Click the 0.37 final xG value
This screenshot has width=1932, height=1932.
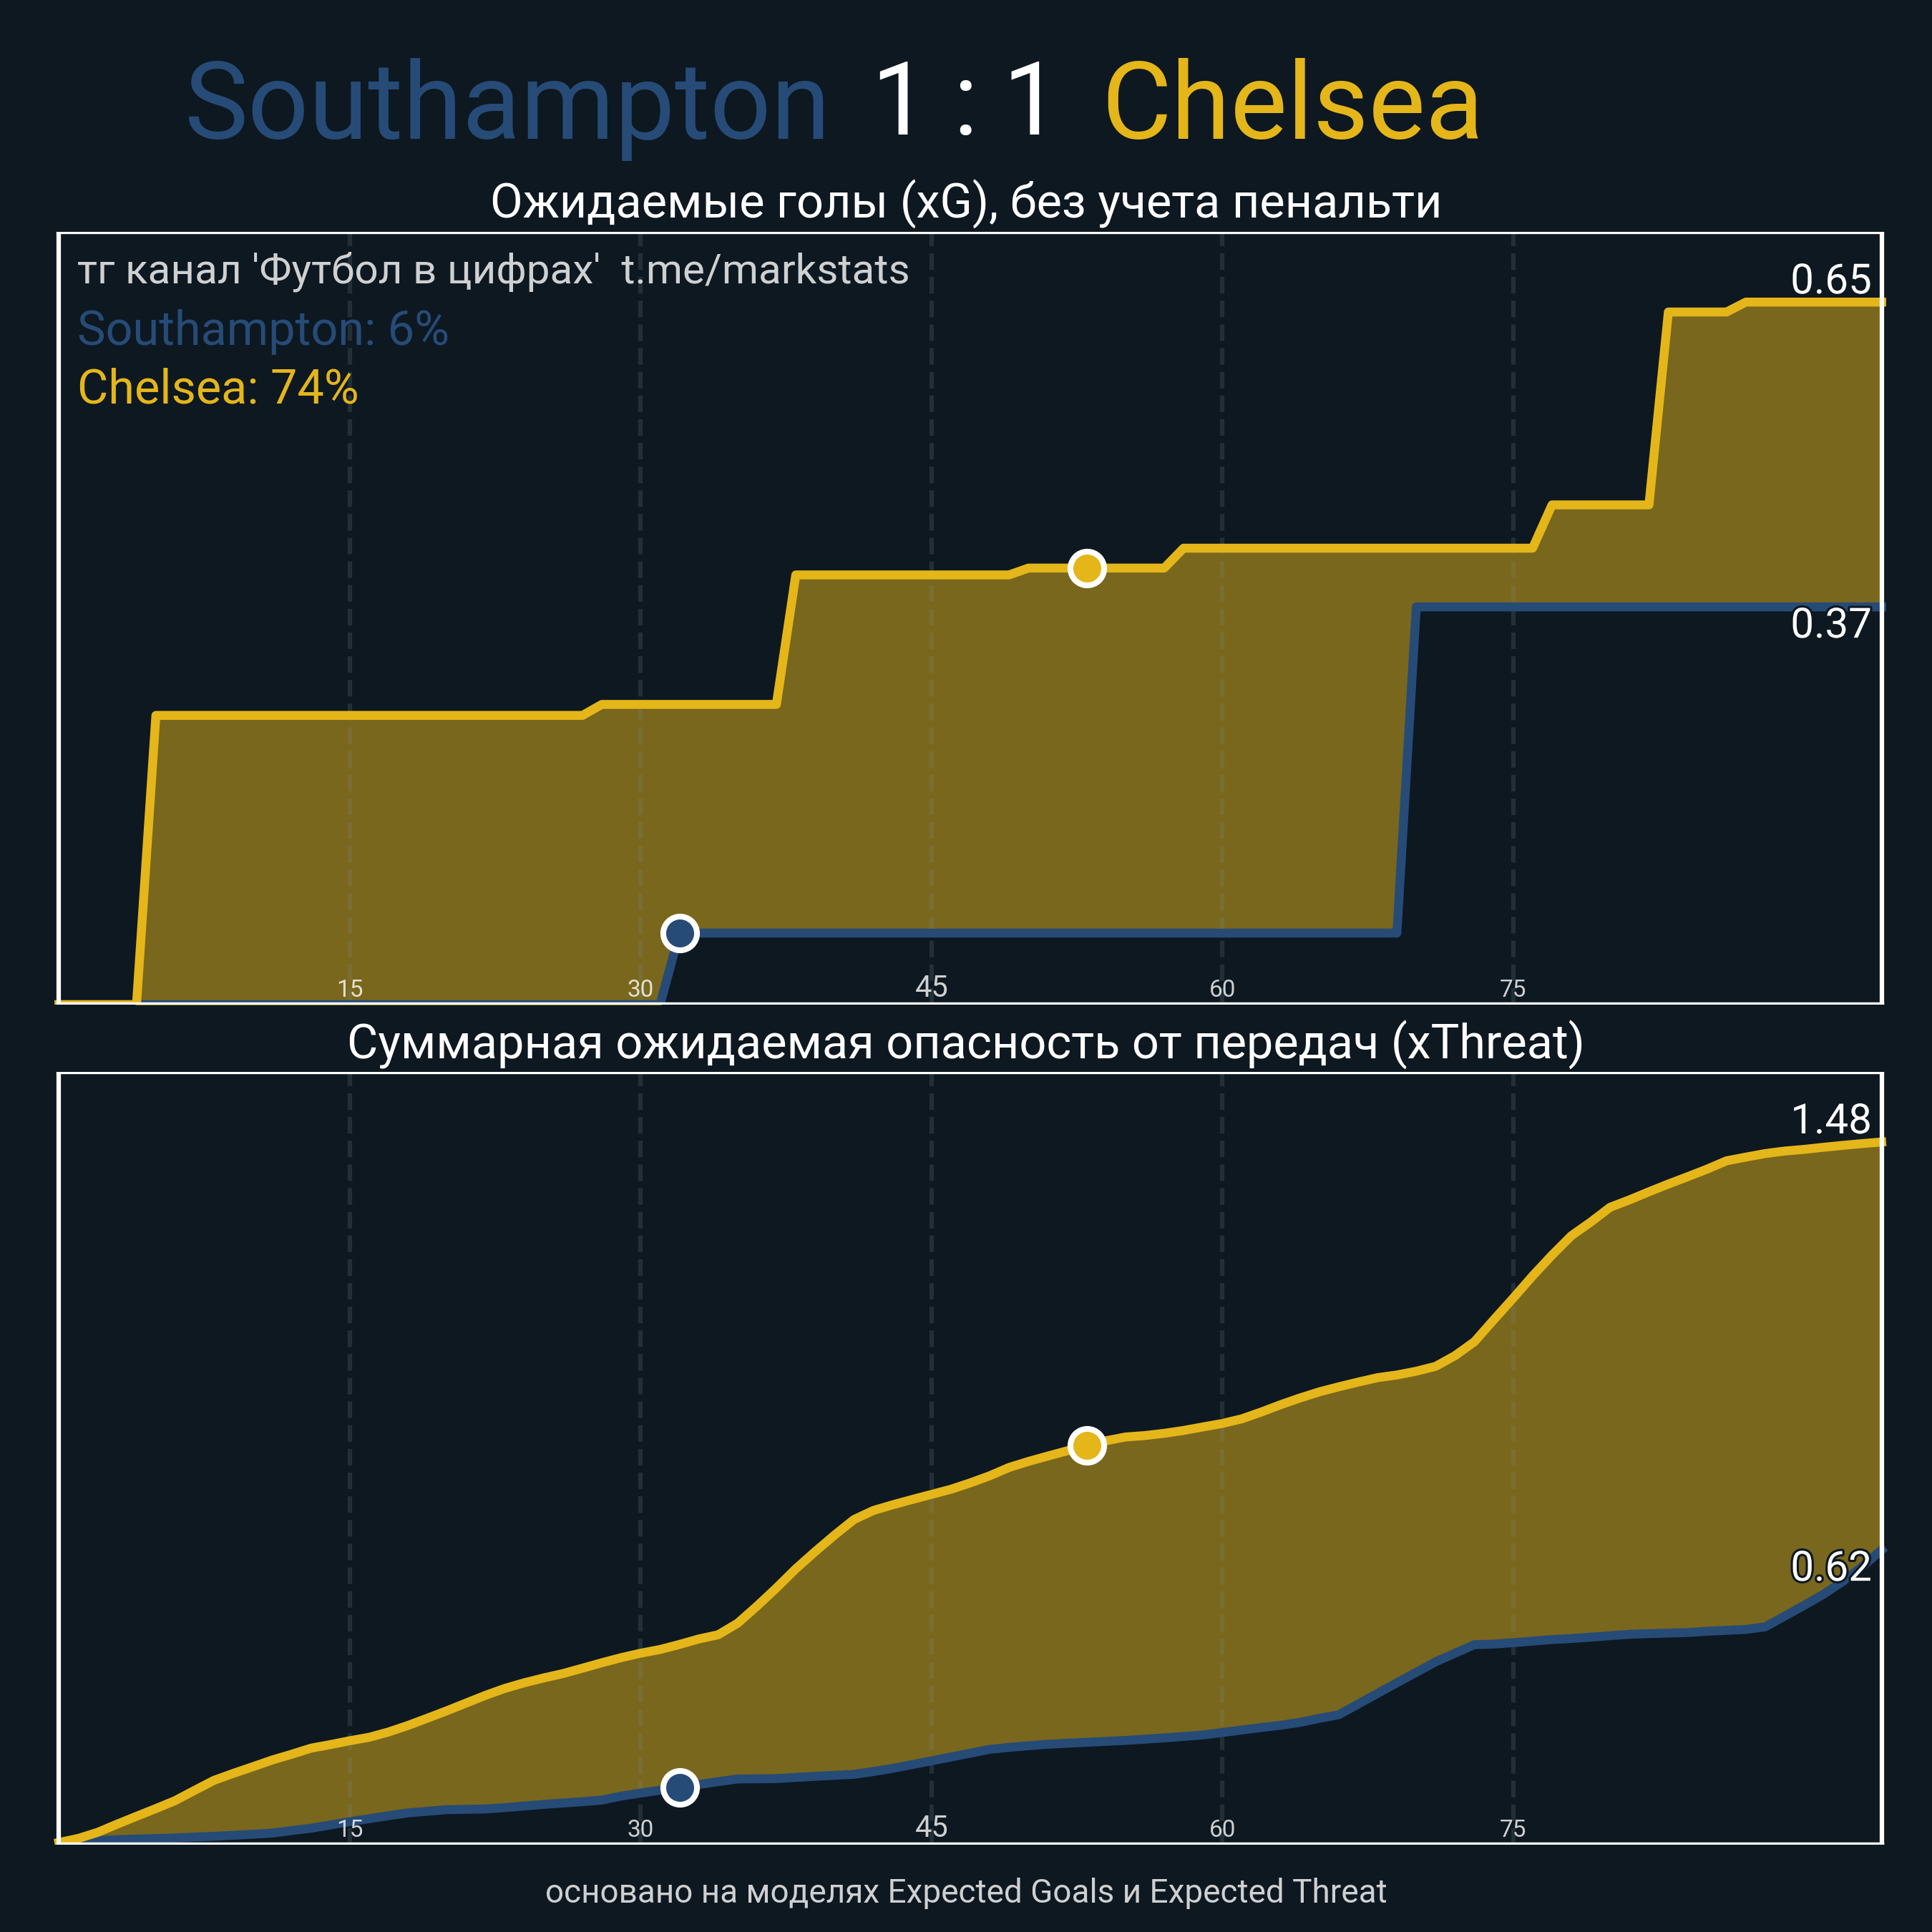pyautogui.click(x=1830, y=624)
